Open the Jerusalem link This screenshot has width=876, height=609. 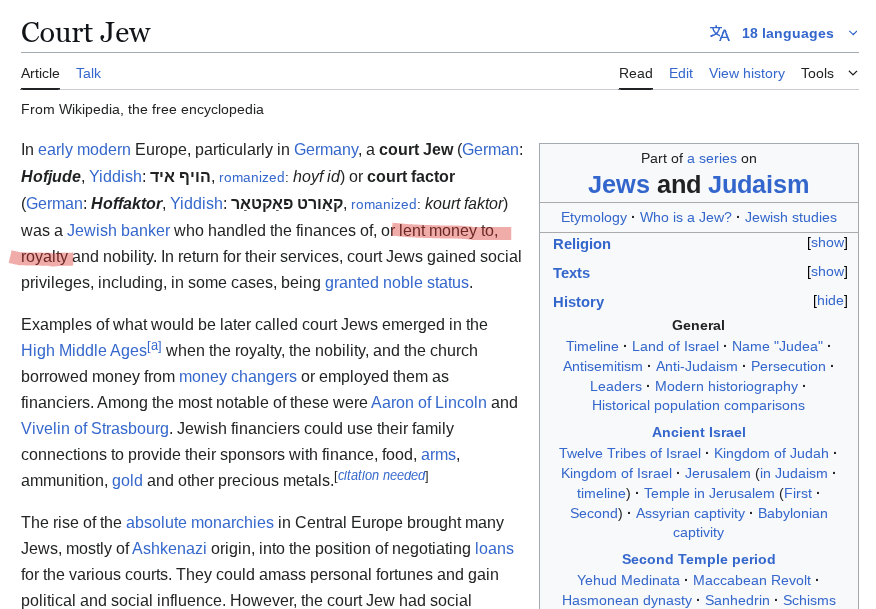point(717,474)
